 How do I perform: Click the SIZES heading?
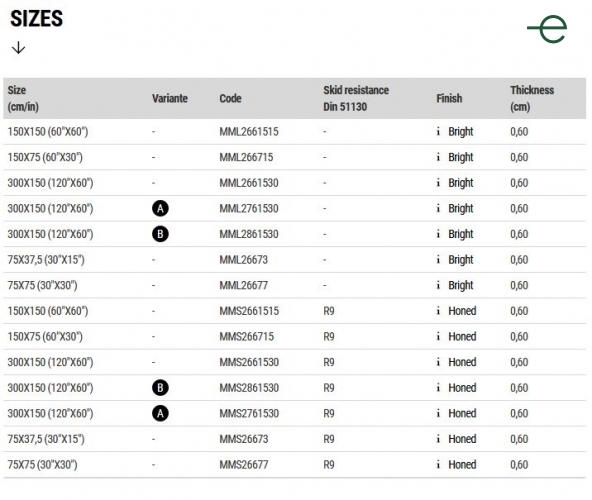tap(37, 19)
